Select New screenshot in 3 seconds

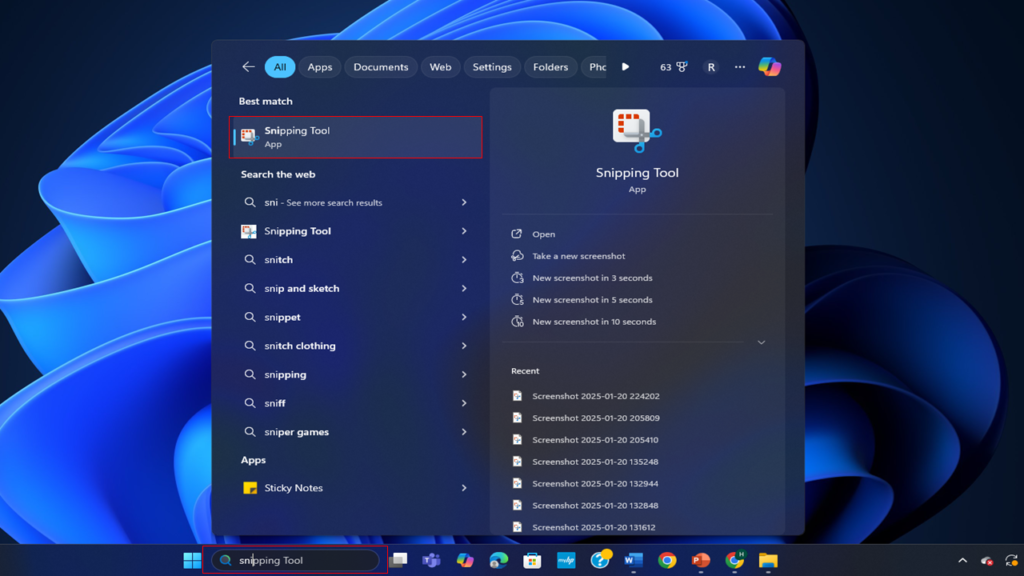click(592, 278)
